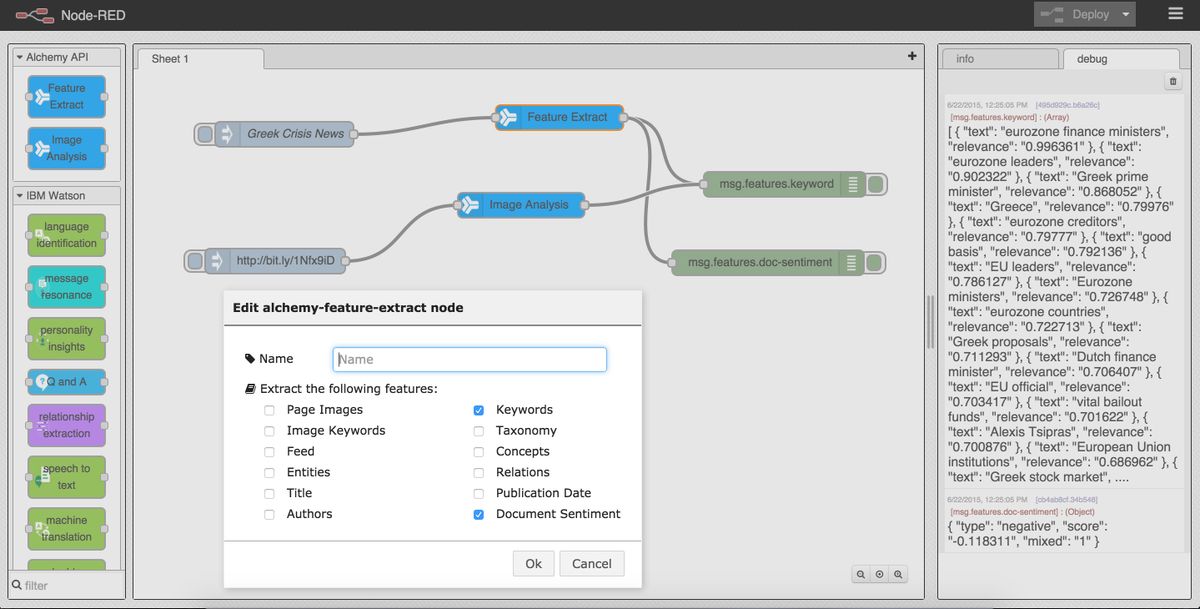Select the message resonance palette node
This screenshot has height=609, width=1200.
[x=66, y=287]
